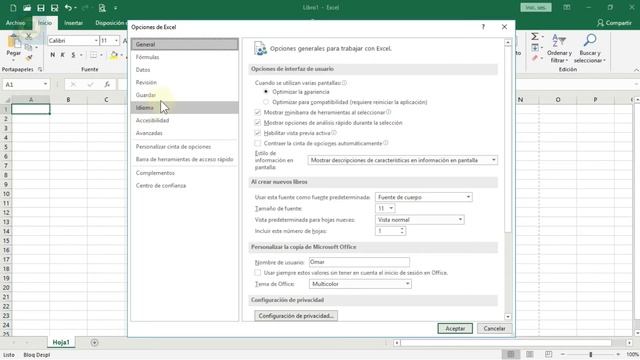The height and width of the screenshot is (360, 640).
Task: Save the workbook with the Save icon
Action: click(41, 8)
